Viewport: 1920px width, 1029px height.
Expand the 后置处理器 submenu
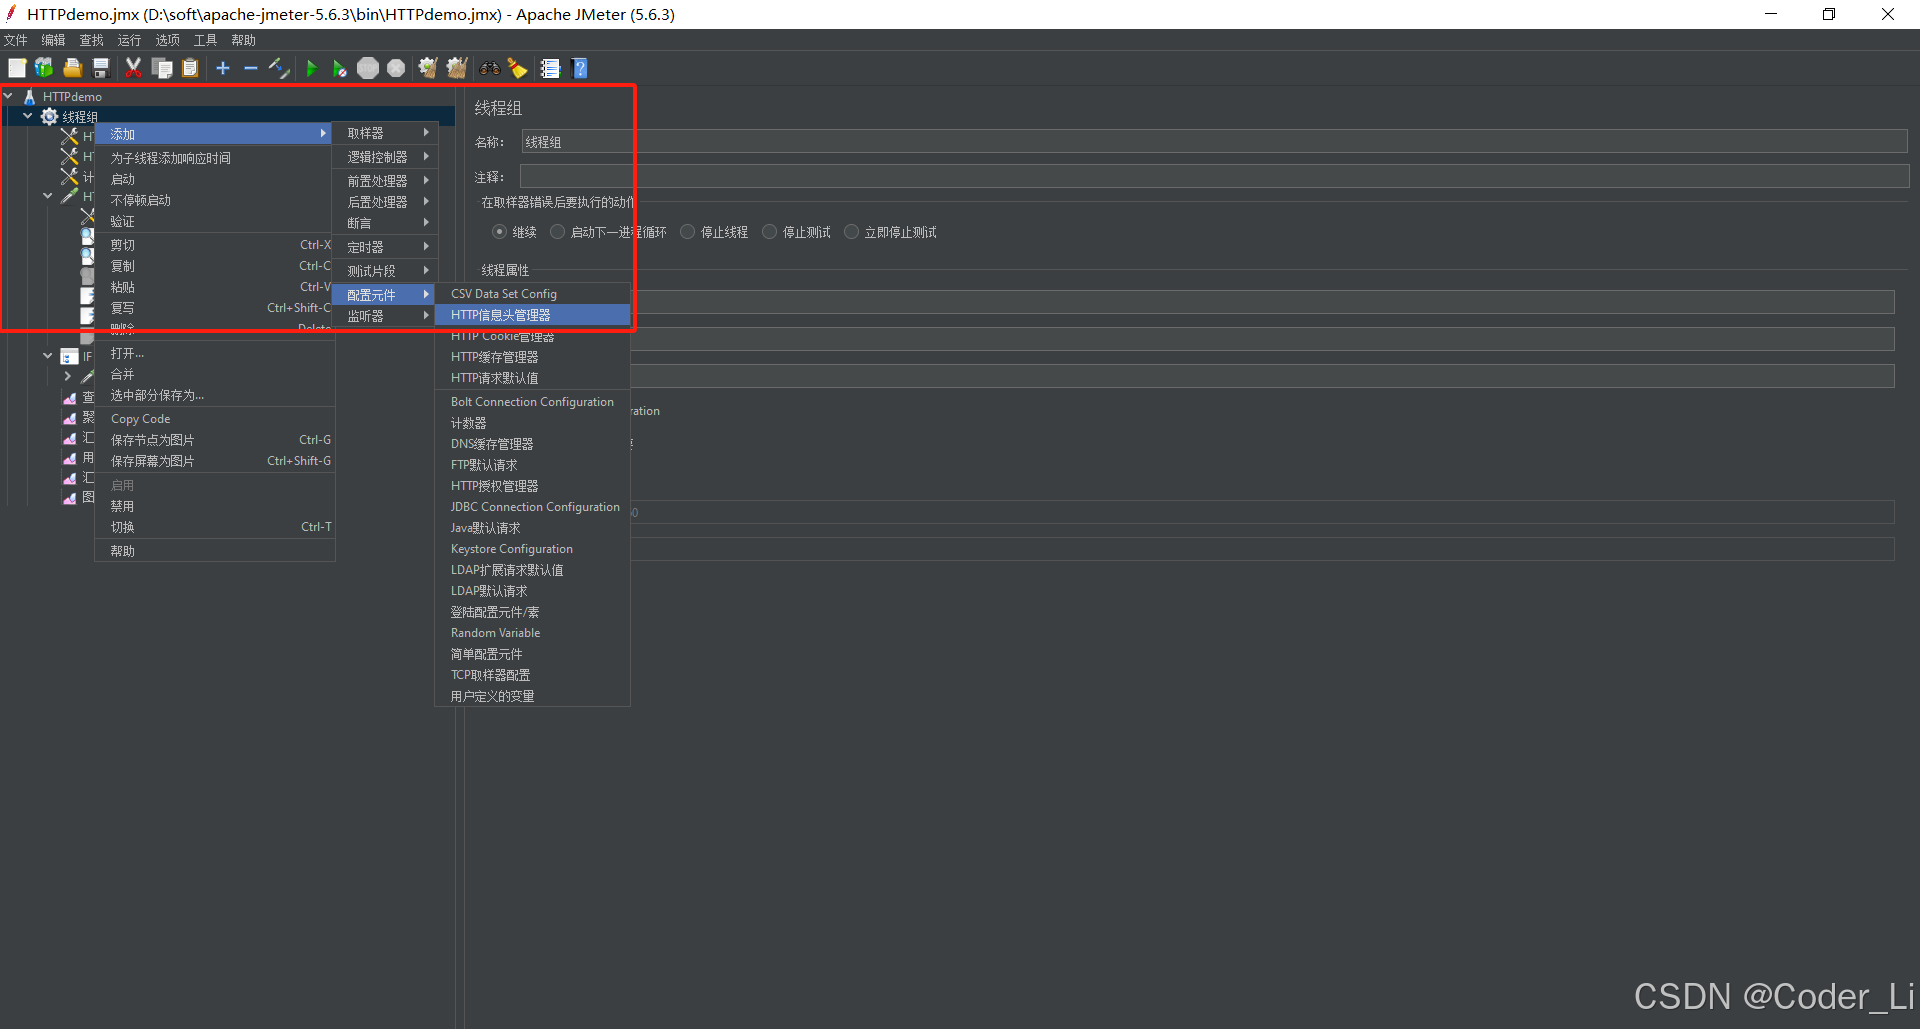[384, 202]
